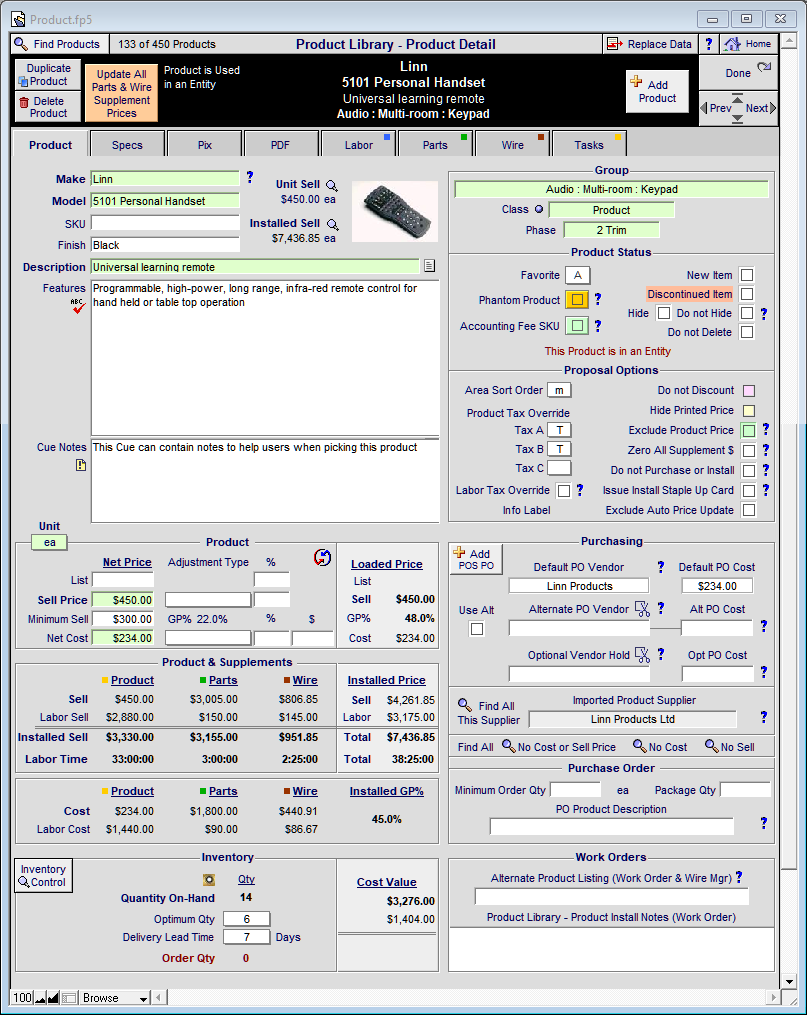Open the Favorite A dropdown

(577, 275)
